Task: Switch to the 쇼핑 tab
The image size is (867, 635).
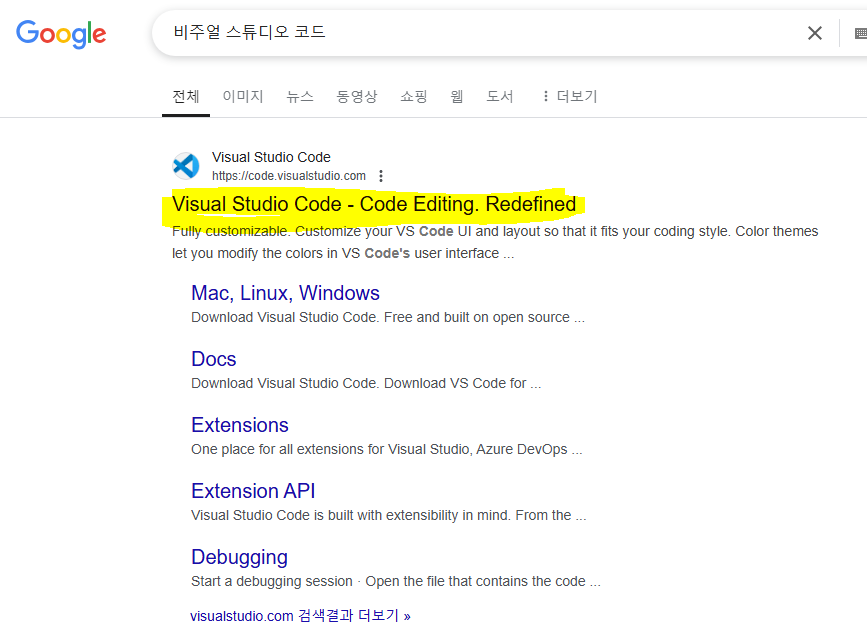Action: click(x=414, y=96)
